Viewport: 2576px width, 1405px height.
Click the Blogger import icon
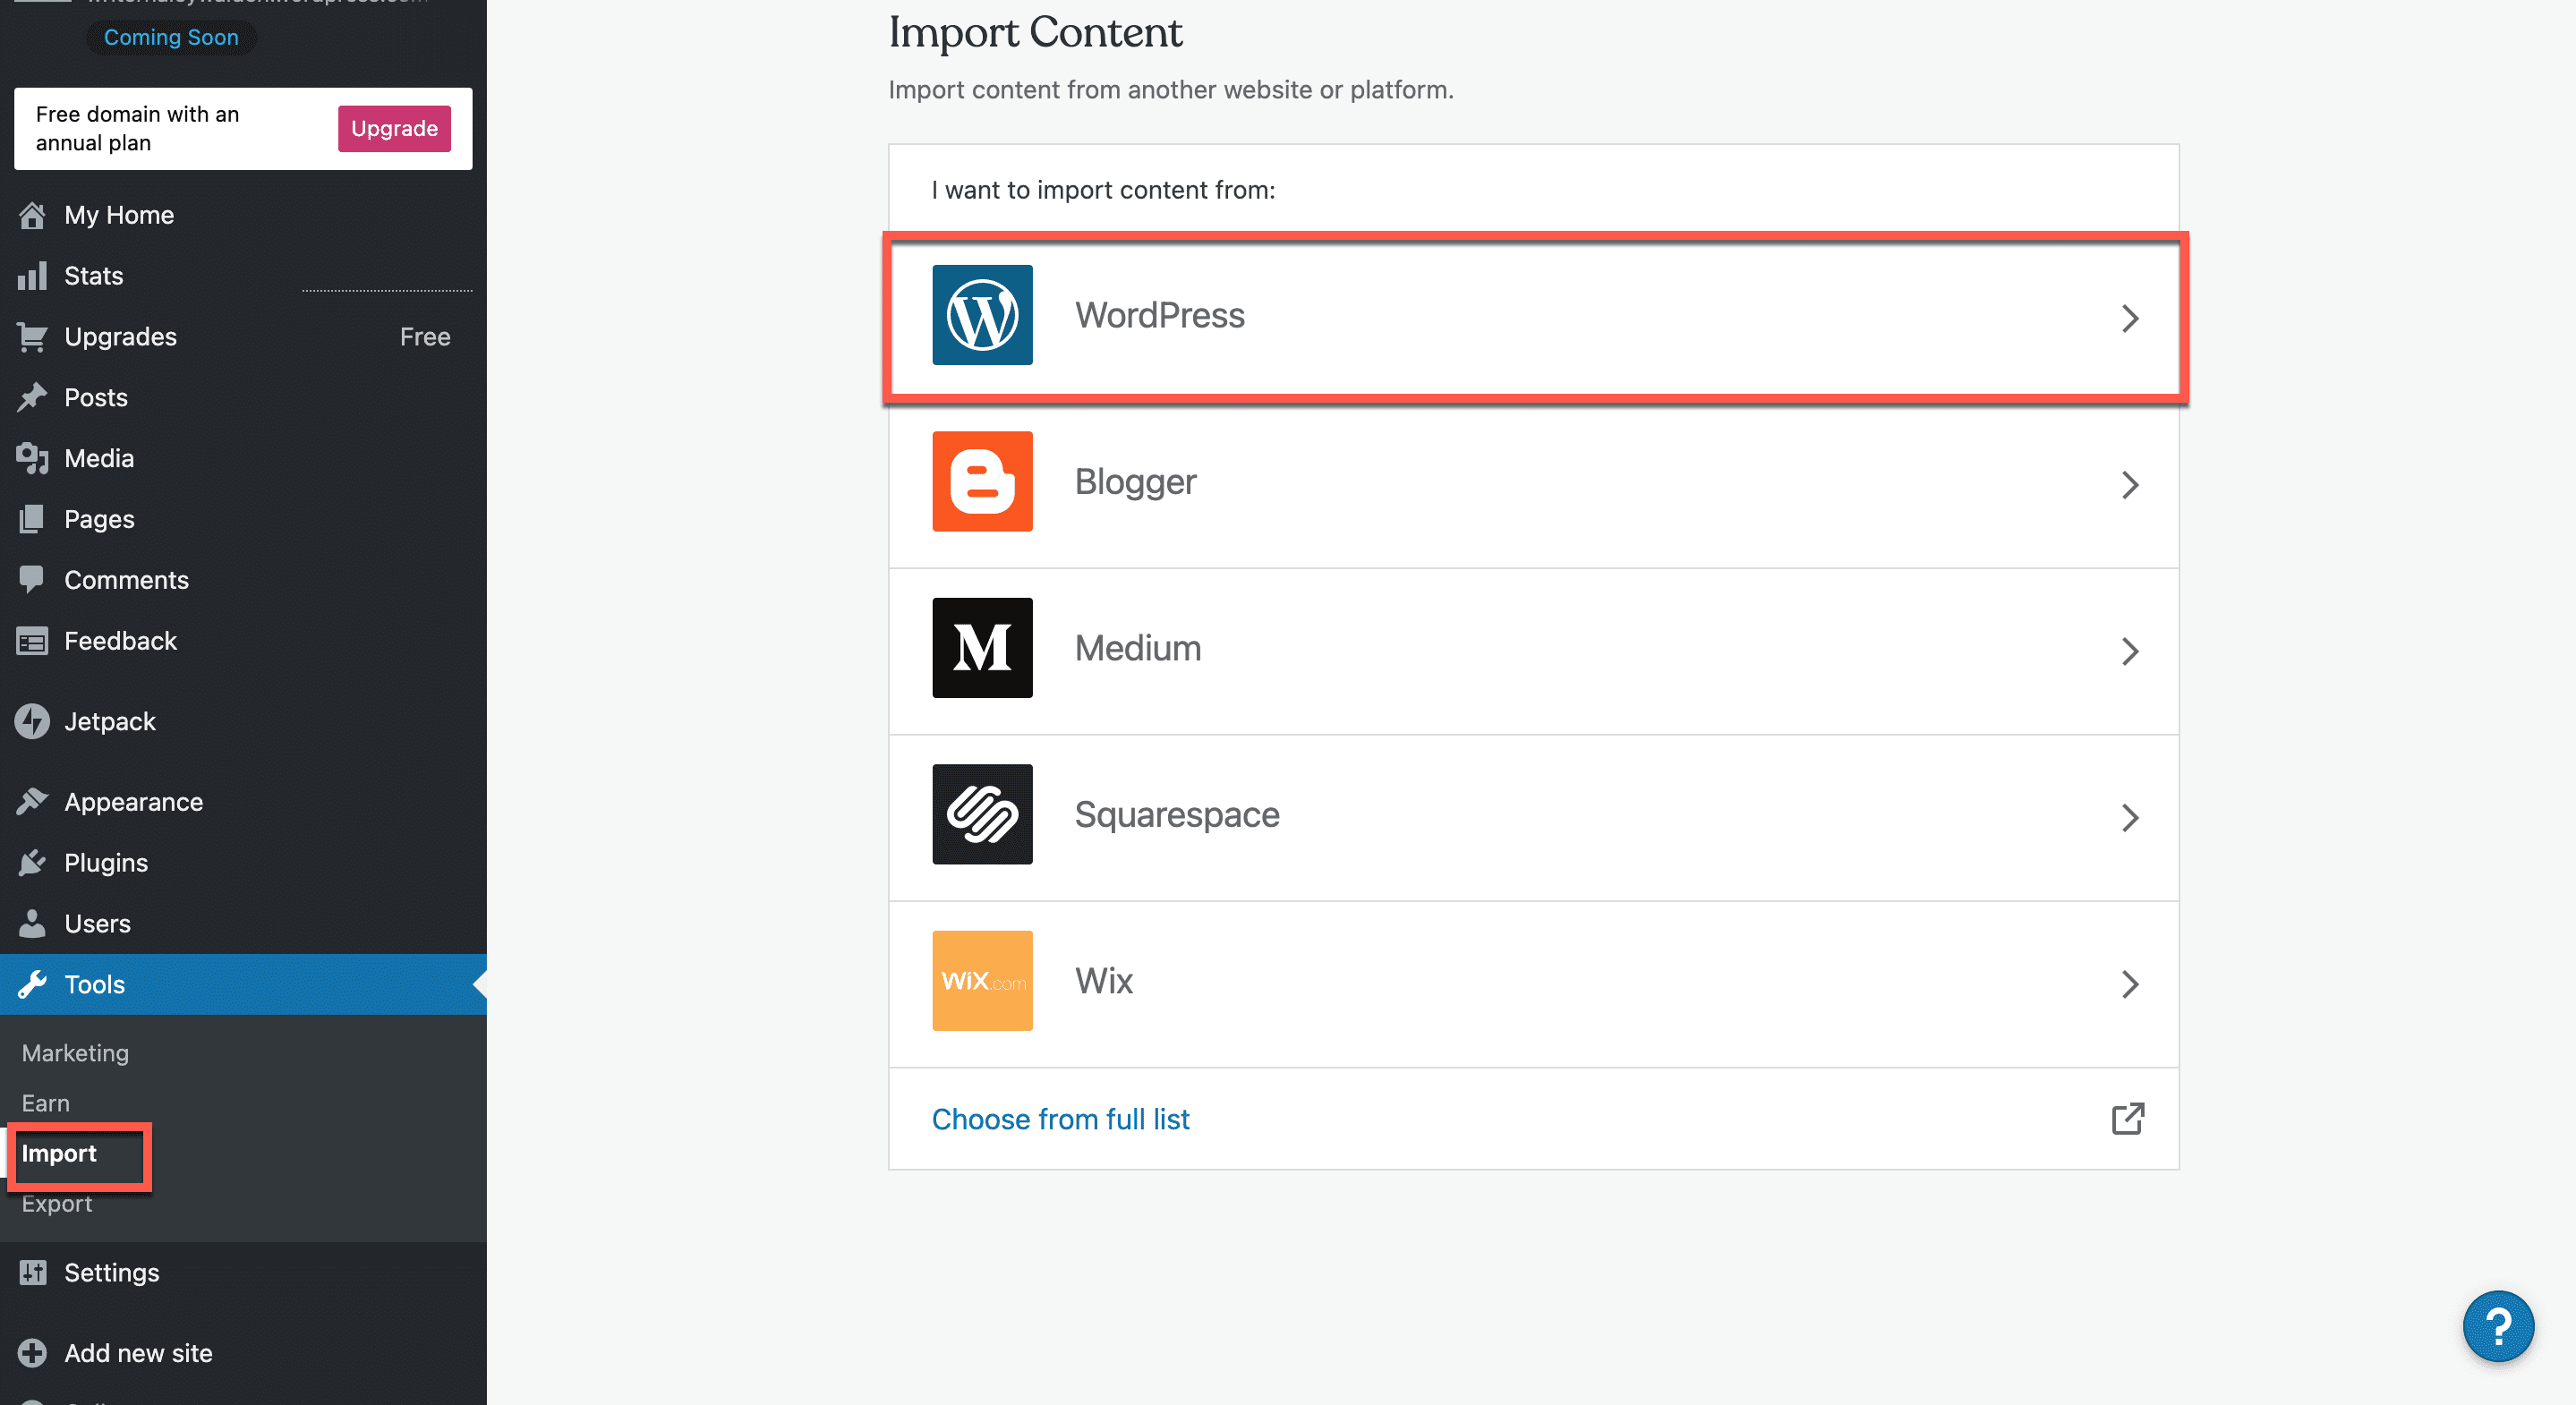(981, 481)
